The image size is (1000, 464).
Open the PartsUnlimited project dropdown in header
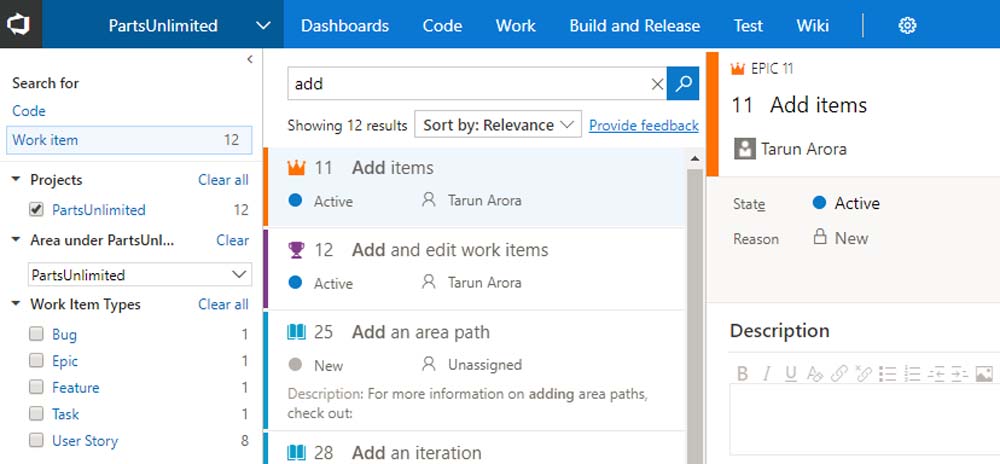[x=263, y=25]
